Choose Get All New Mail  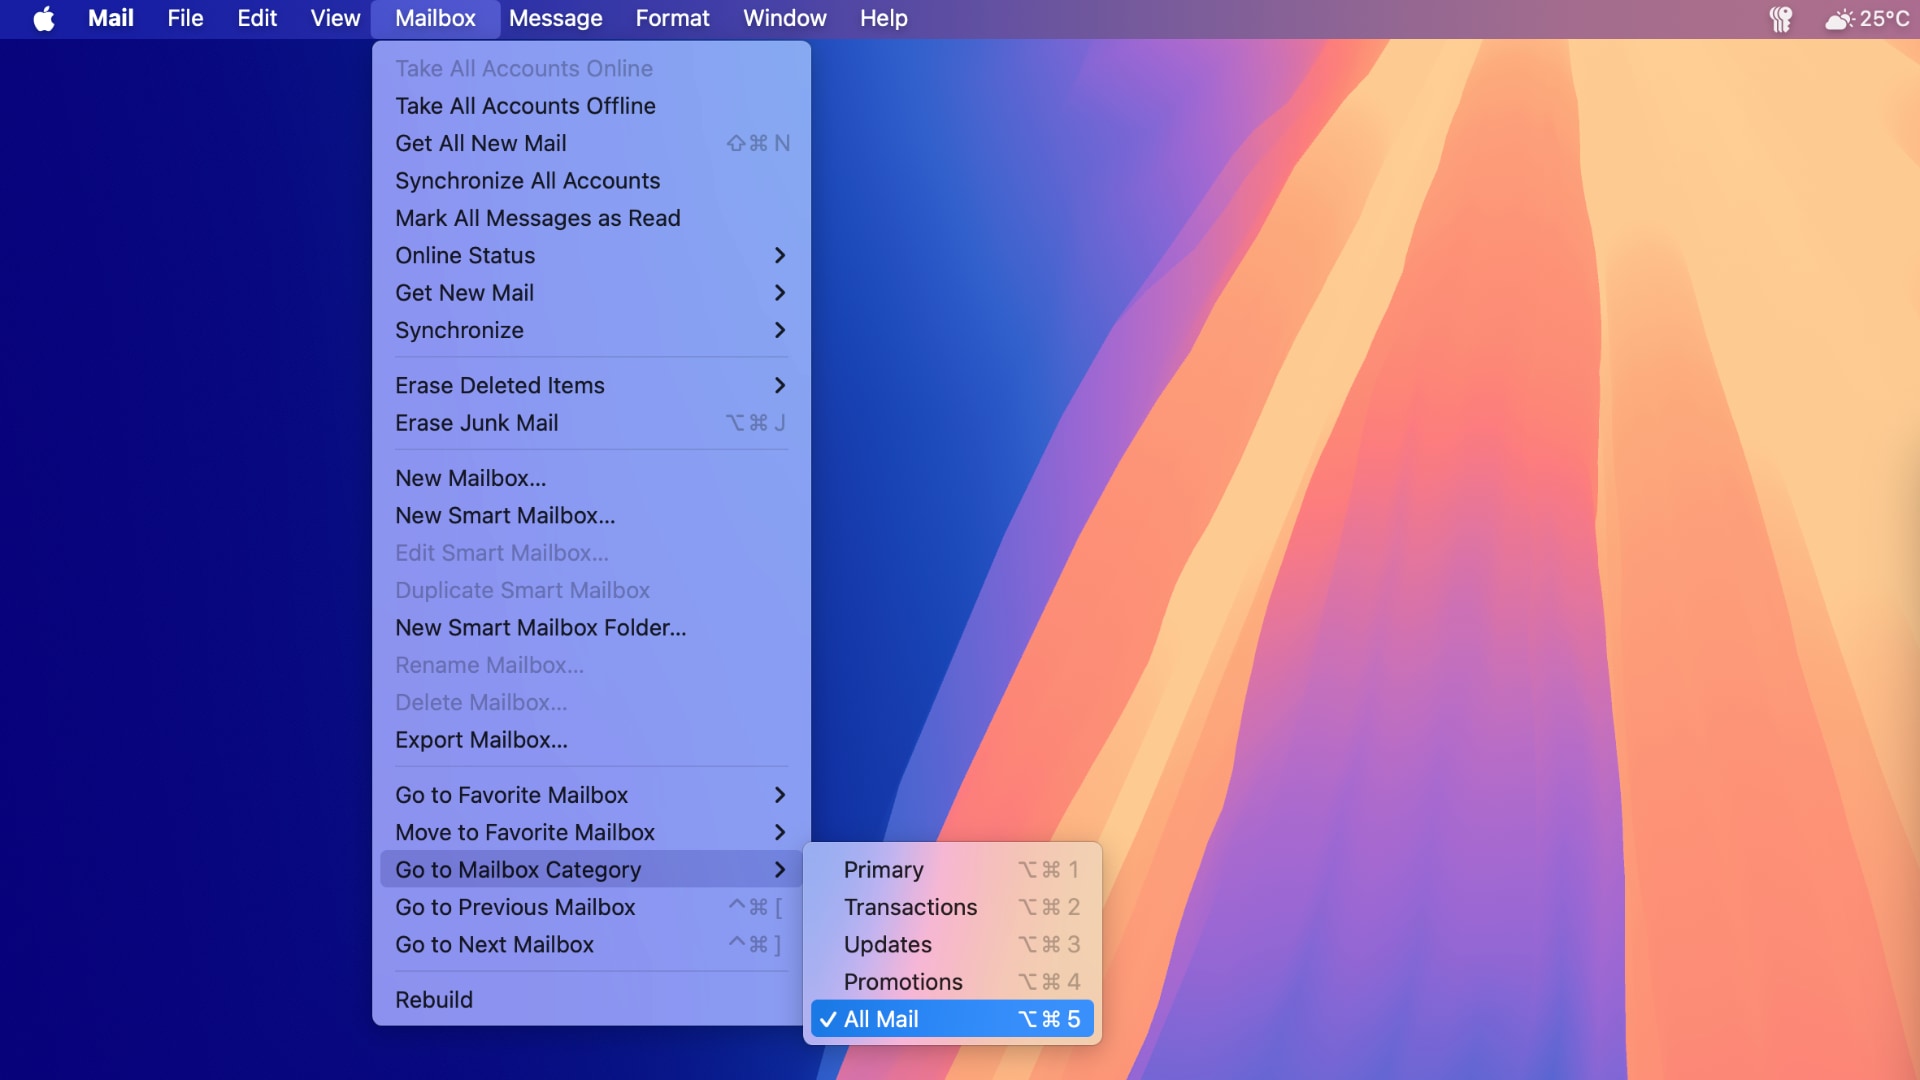[590, 144]
